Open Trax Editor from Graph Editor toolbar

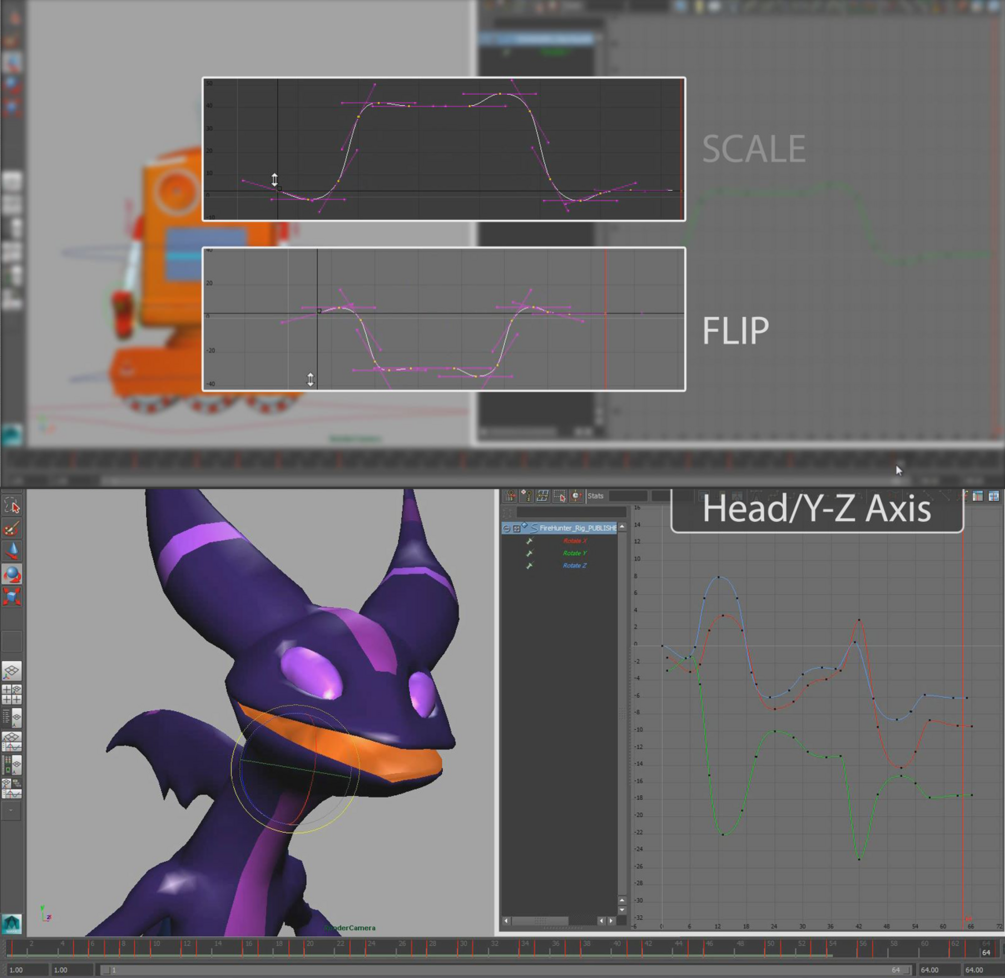coord(993,495)
